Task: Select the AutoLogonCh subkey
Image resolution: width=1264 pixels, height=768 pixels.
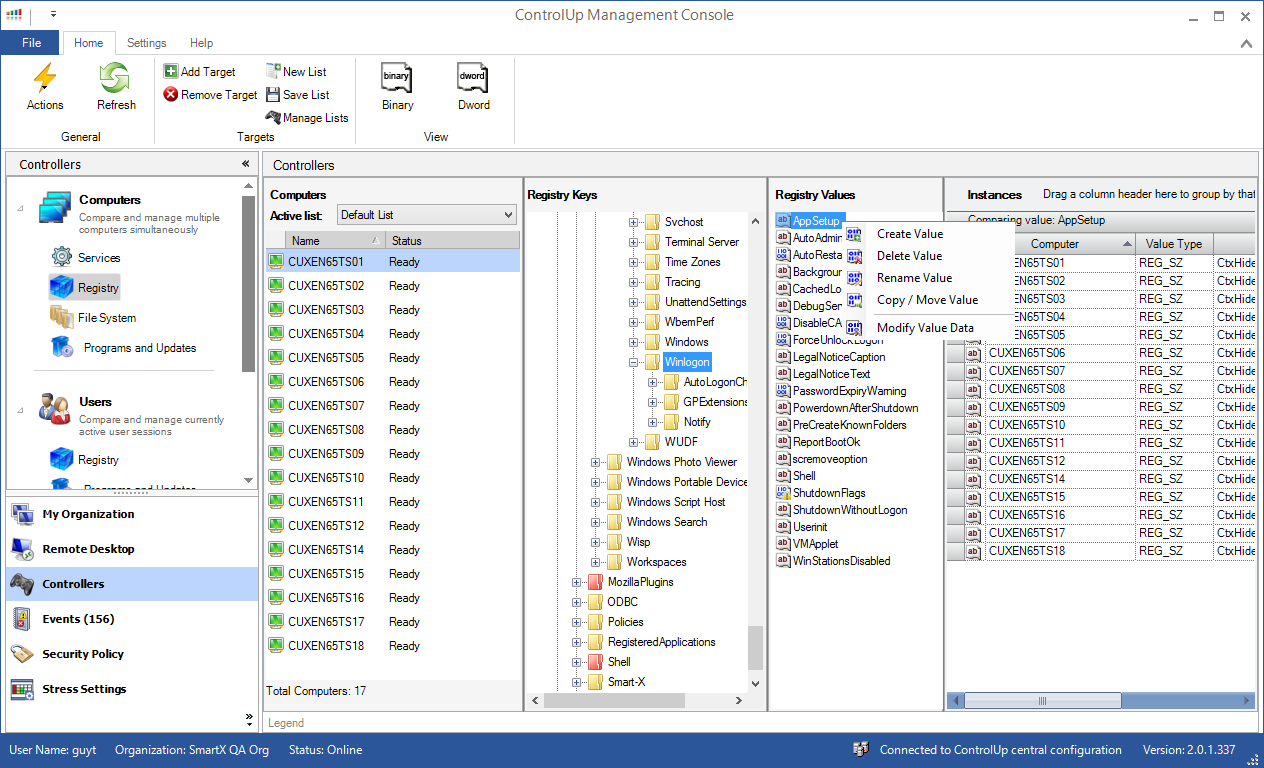Action: [x=715, y=382]
